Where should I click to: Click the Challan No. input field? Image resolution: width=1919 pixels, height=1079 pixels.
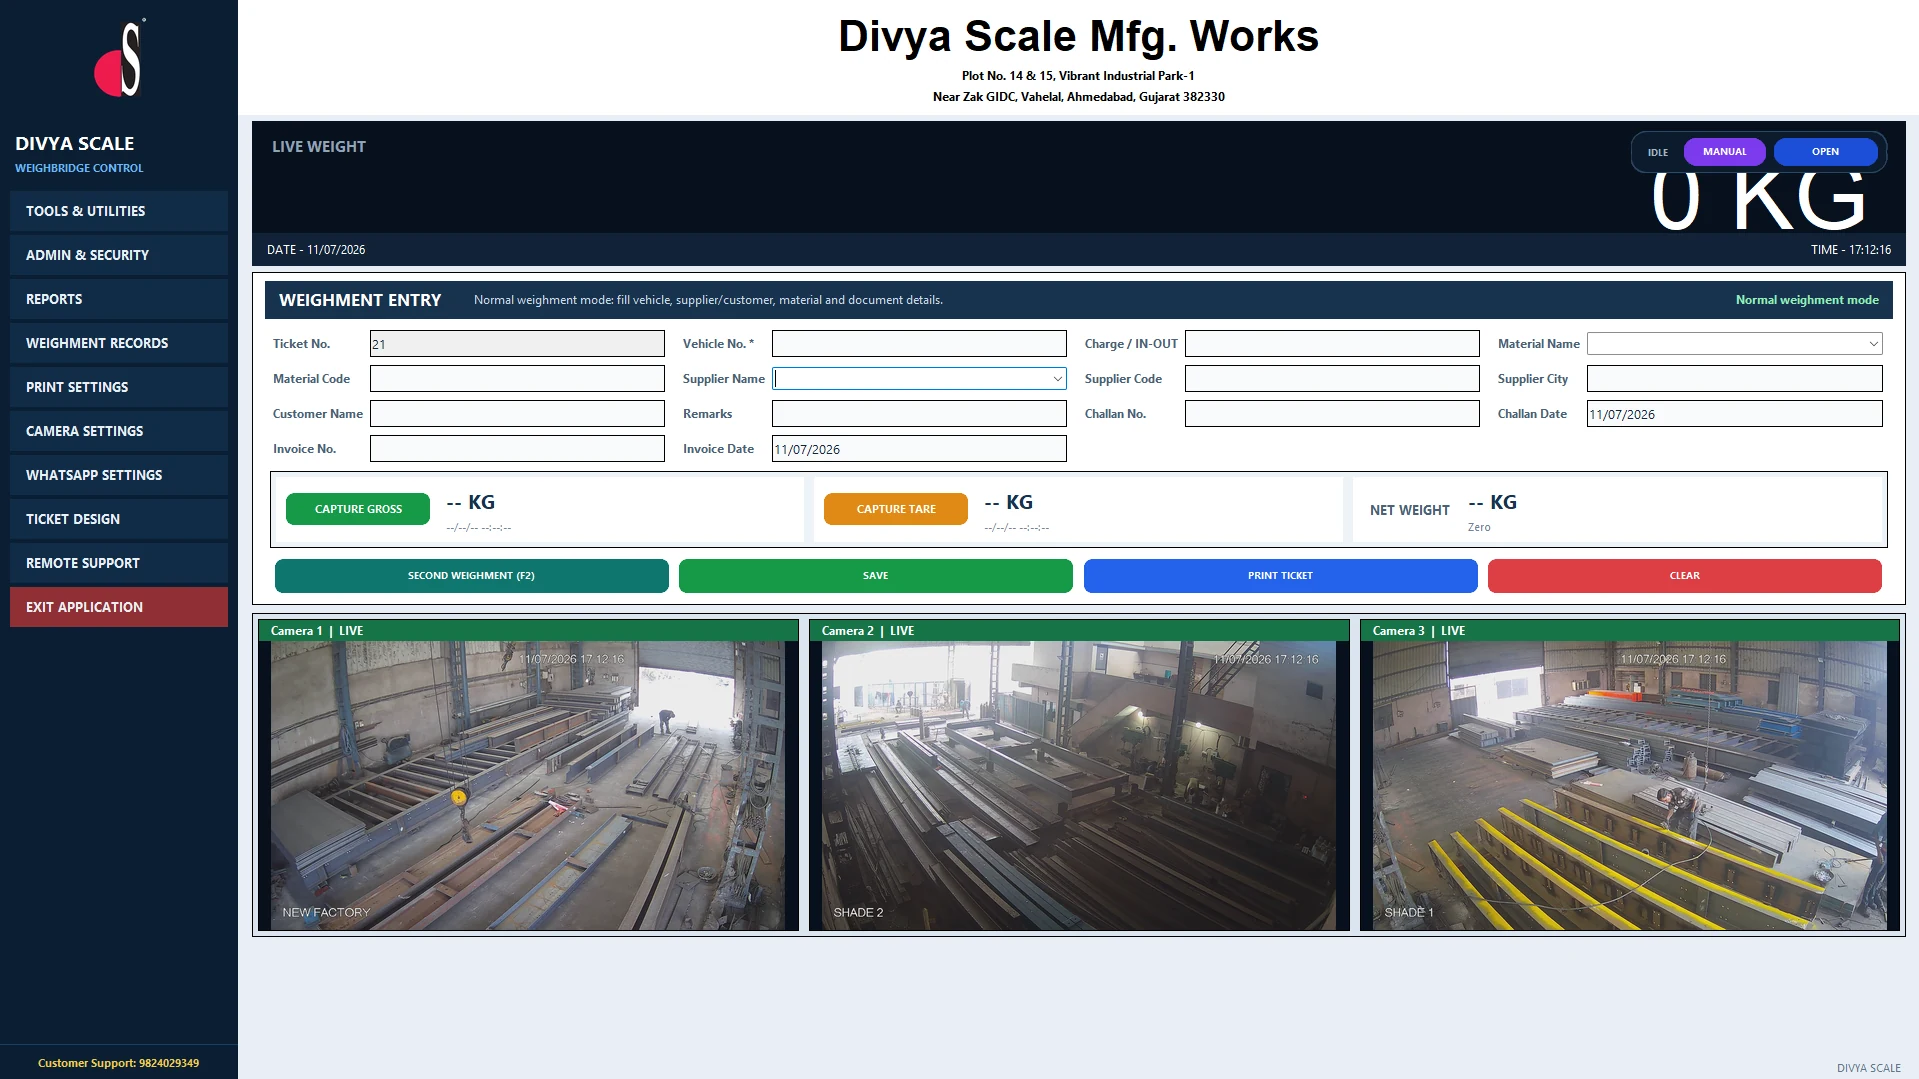(x=1332, y=414)
